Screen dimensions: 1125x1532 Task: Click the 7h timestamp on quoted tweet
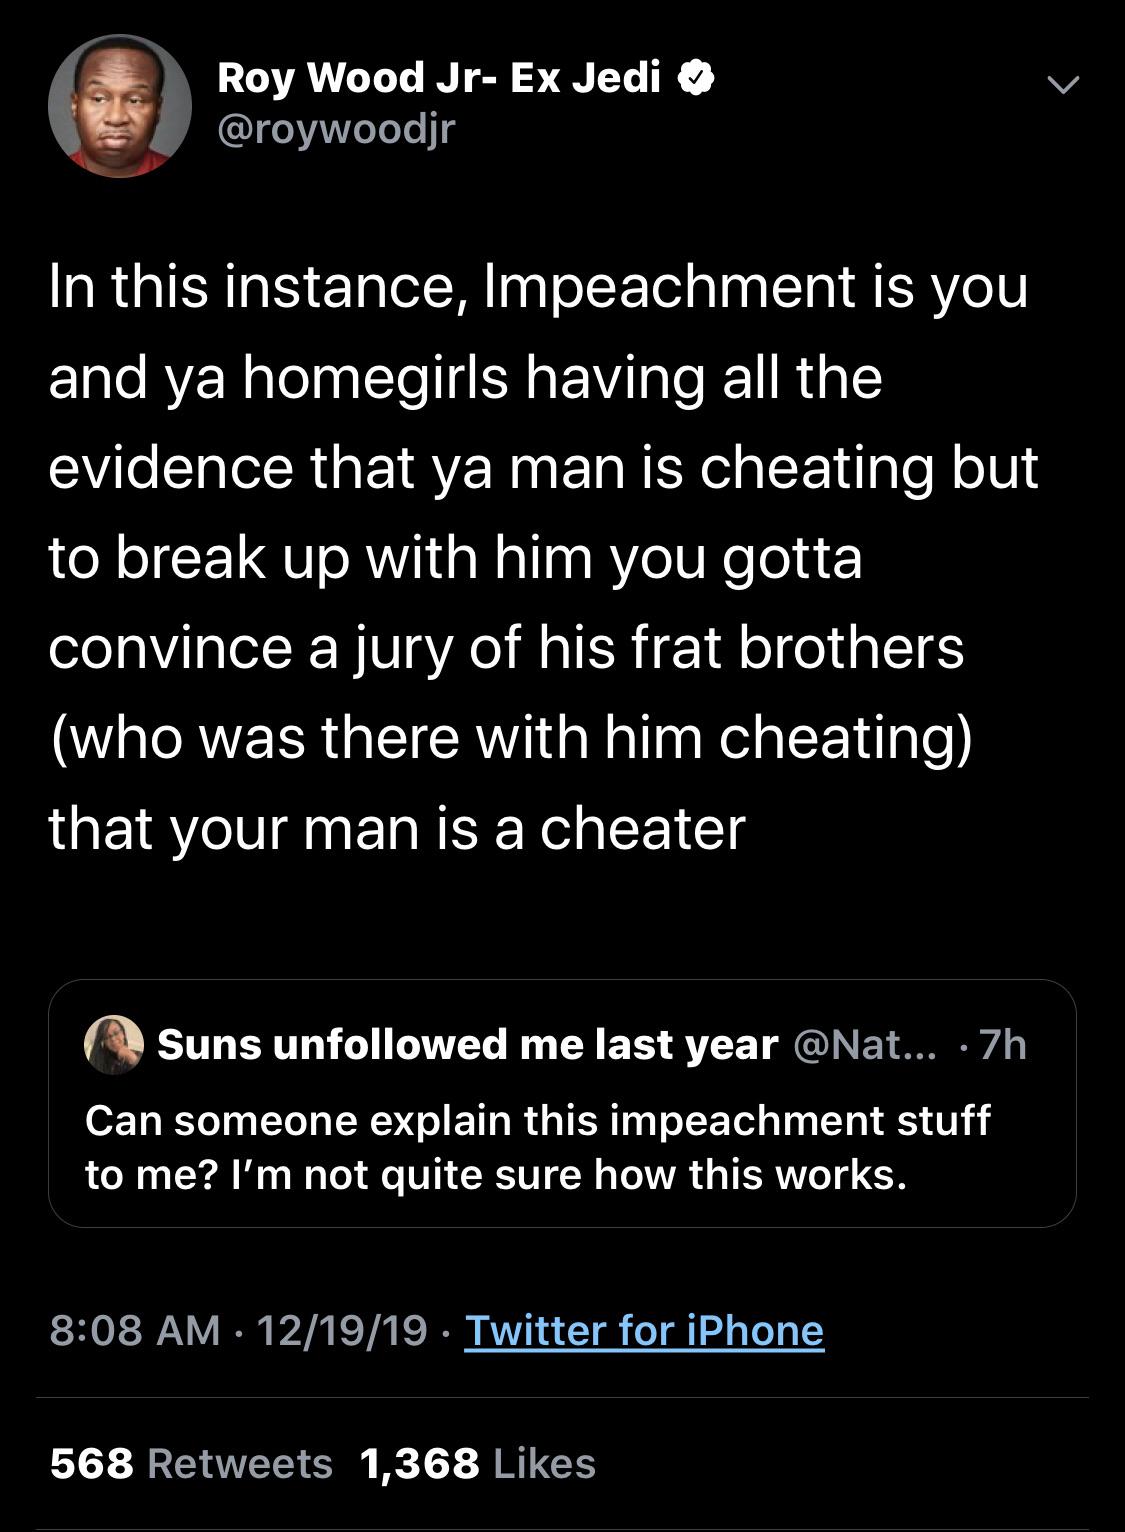pos(1003,1044)
